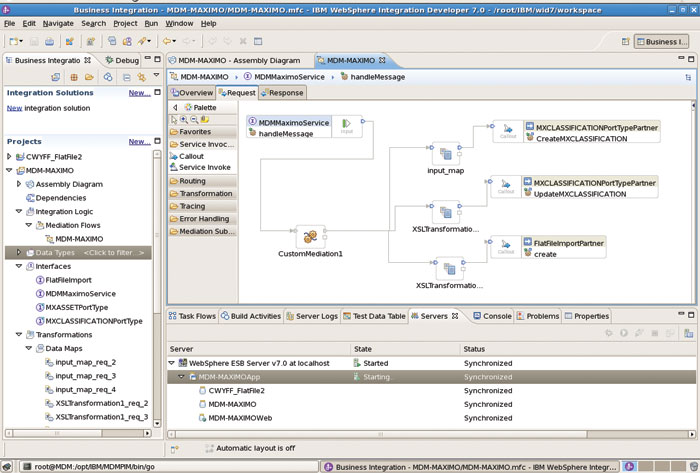This screenshot has height=473, width=700.
Task: Collapse the Integration Logic node
Action: point(19,212)
